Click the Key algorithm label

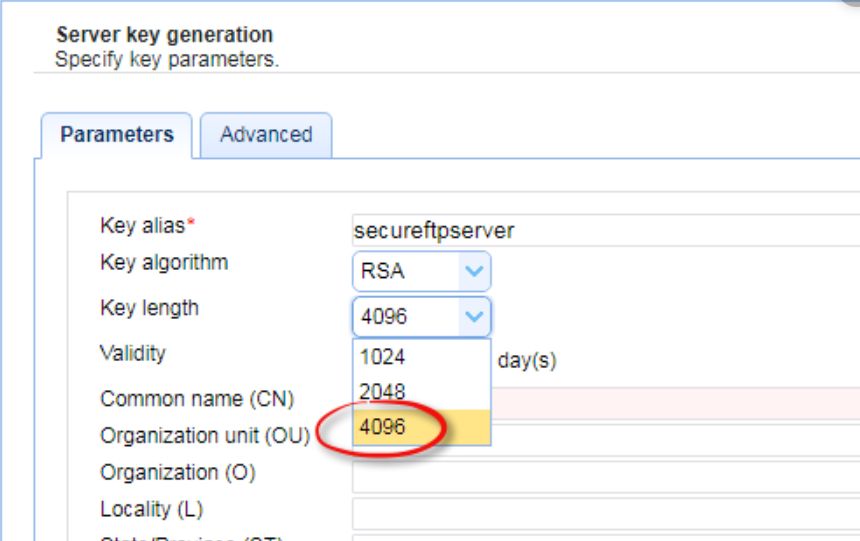[x=163, y=262]
